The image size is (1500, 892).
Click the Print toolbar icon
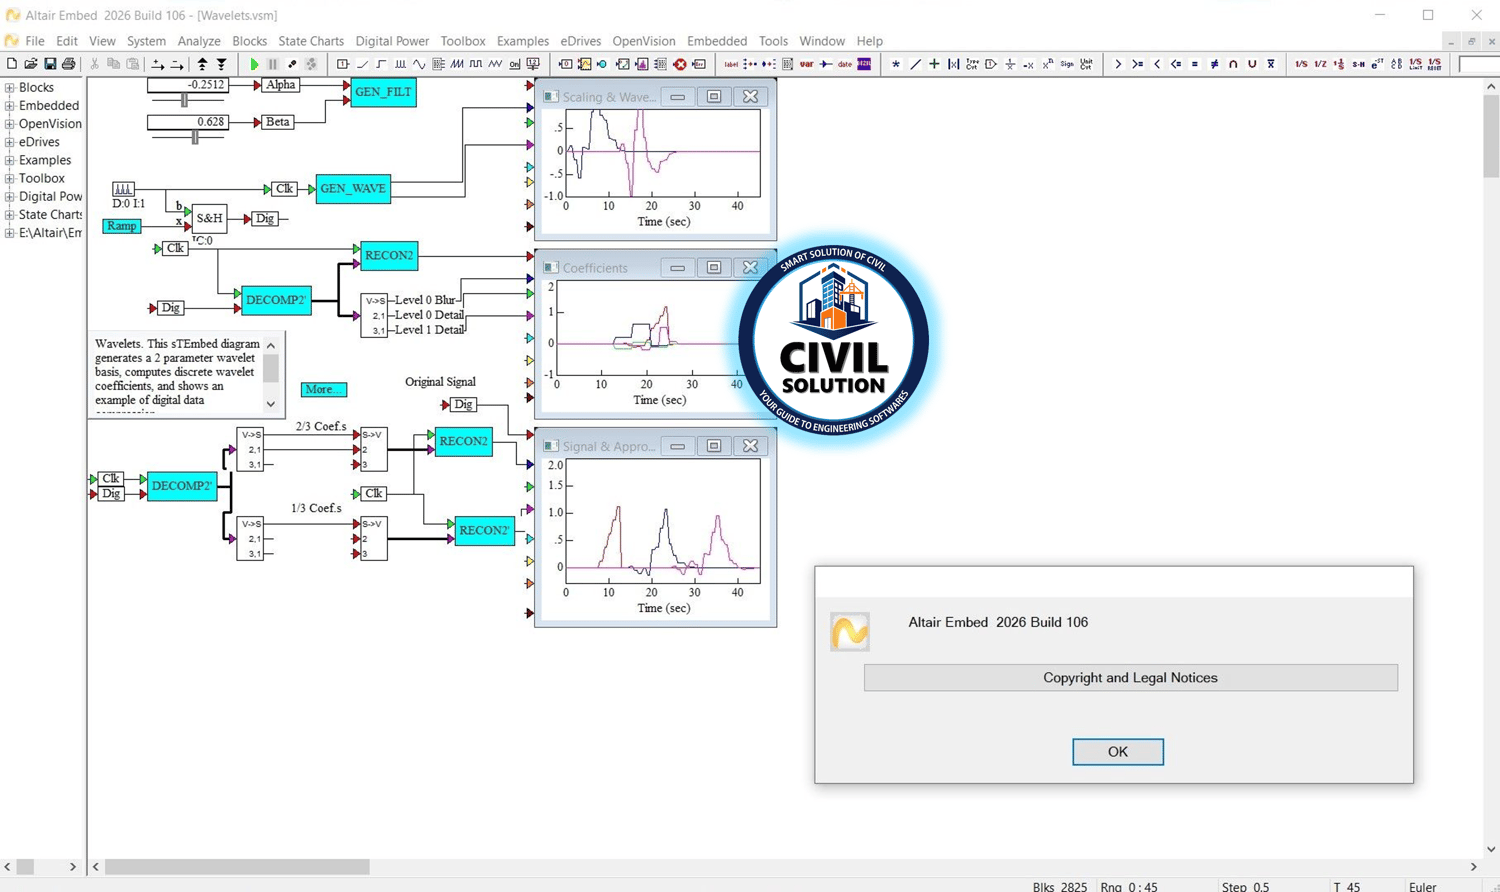click(69, 64)
